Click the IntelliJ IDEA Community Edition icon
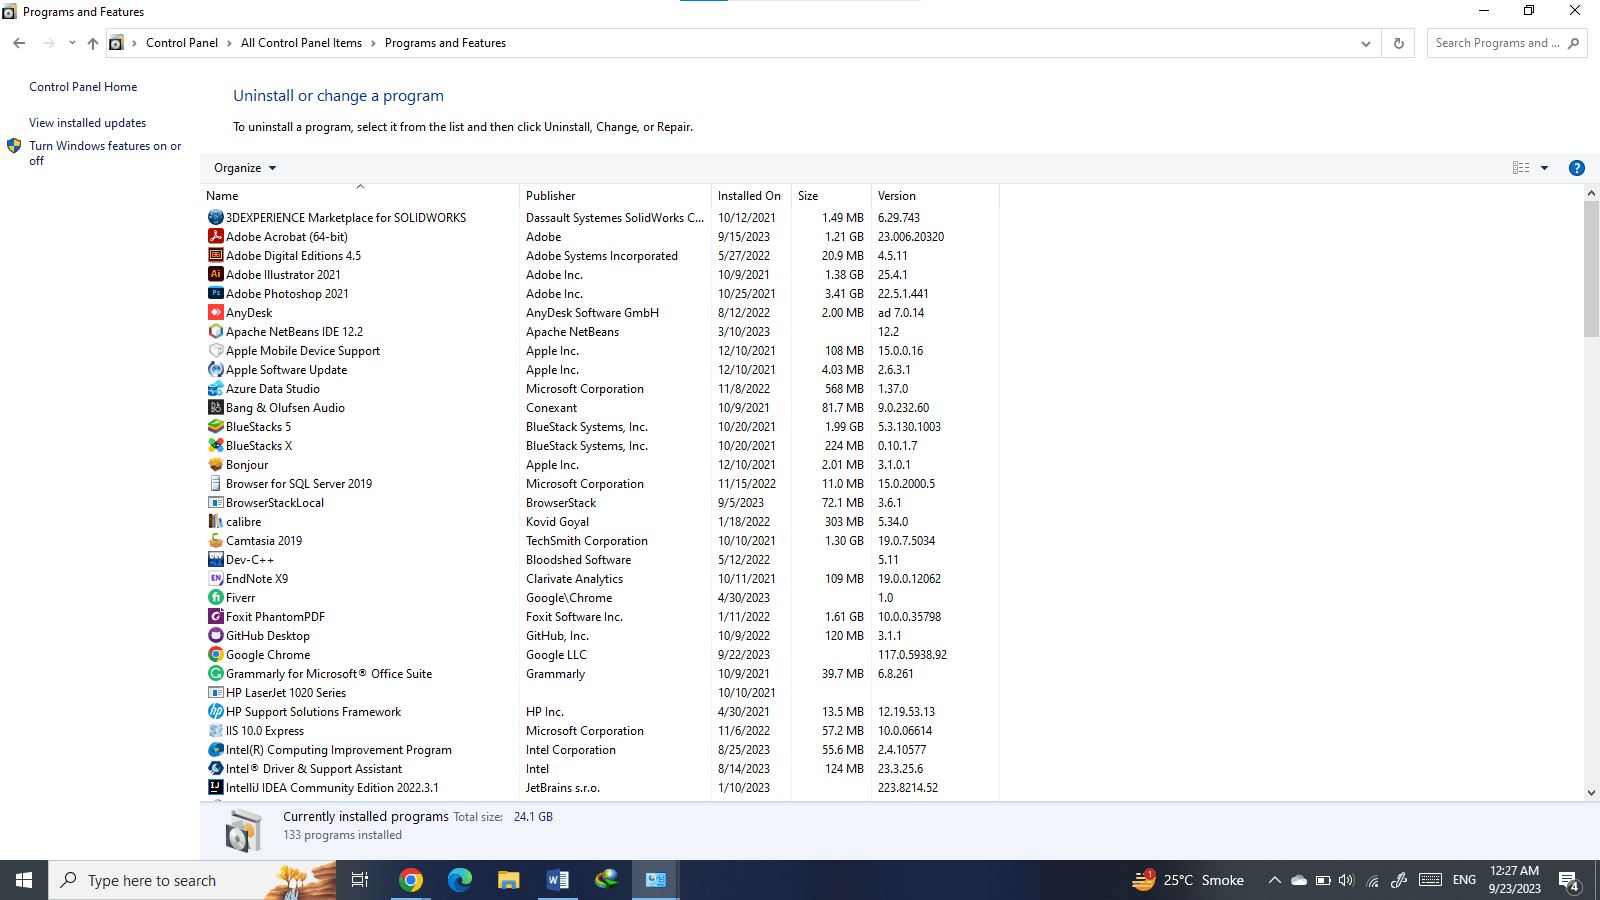Screen dimensions: 1600x900 click(x=215, y=787)
